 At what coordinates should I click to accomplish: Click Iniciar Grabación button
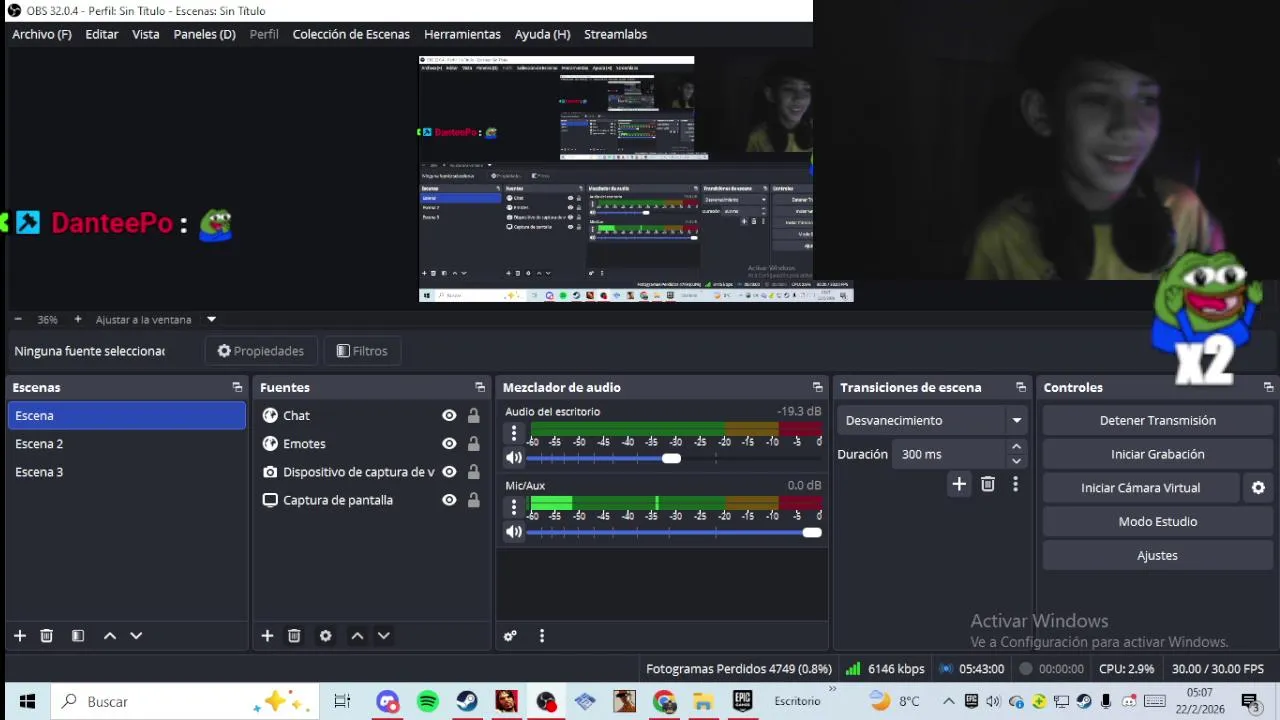(x=1158, y=454)
